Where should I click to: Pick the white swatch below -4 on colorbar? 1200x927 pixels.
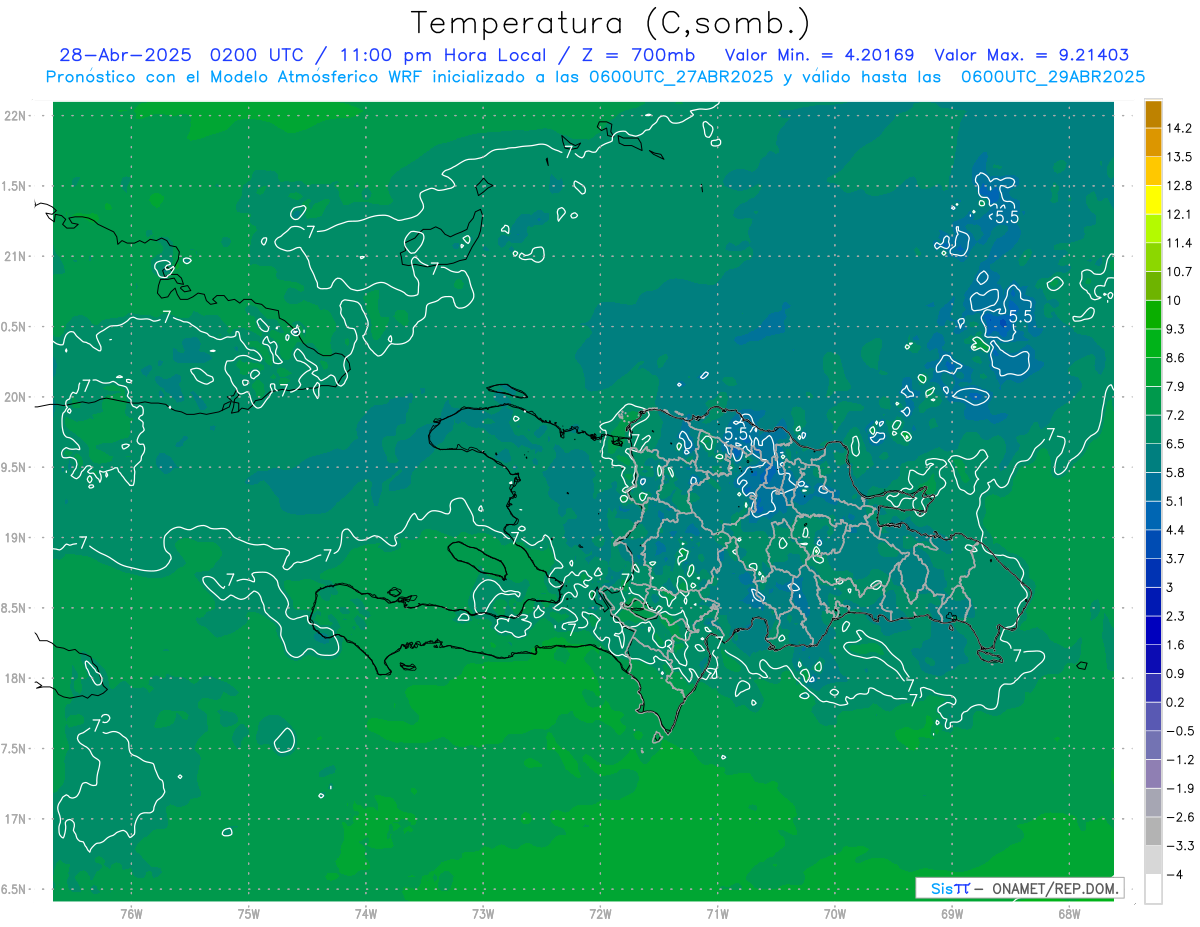click(1153, 889)
